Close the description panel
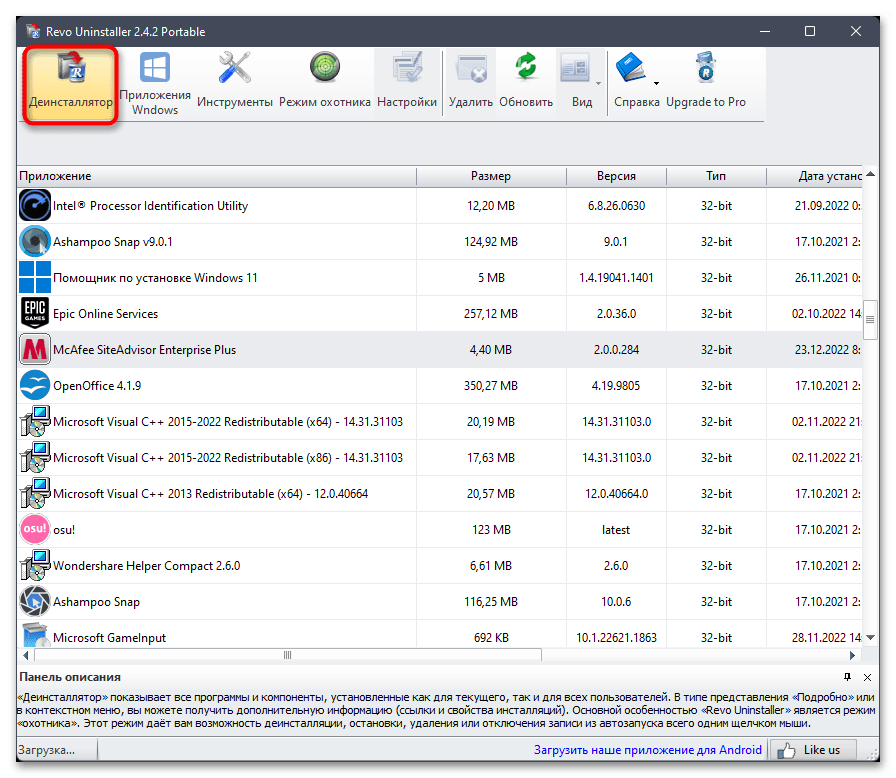 click(x=866, y=676)
